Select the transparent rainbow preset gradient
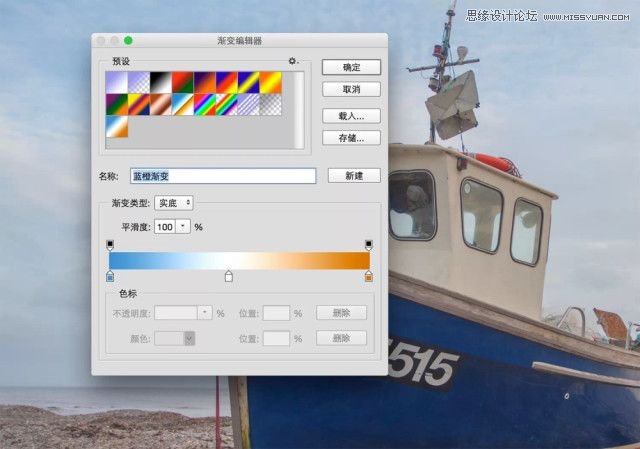This screenshot has width=640, height=449. click(227, 104)
